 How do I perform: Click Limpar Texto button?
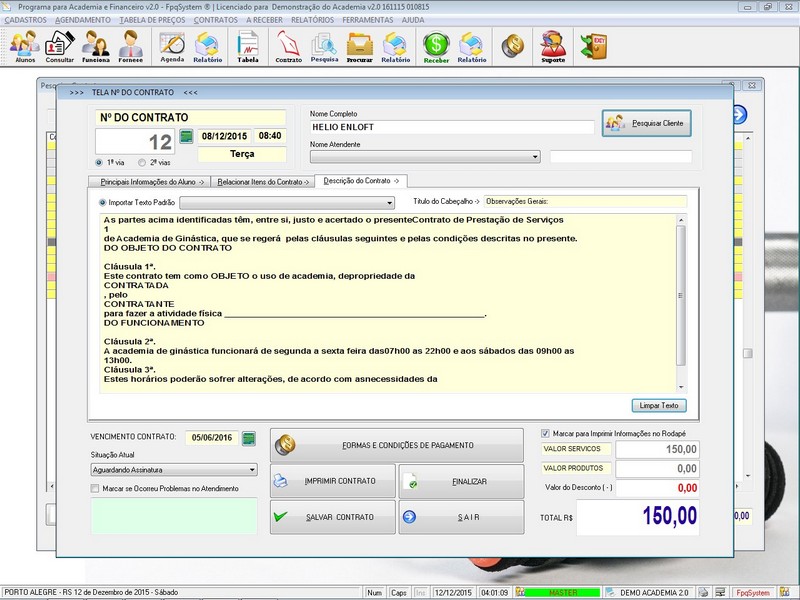point(659,405)
